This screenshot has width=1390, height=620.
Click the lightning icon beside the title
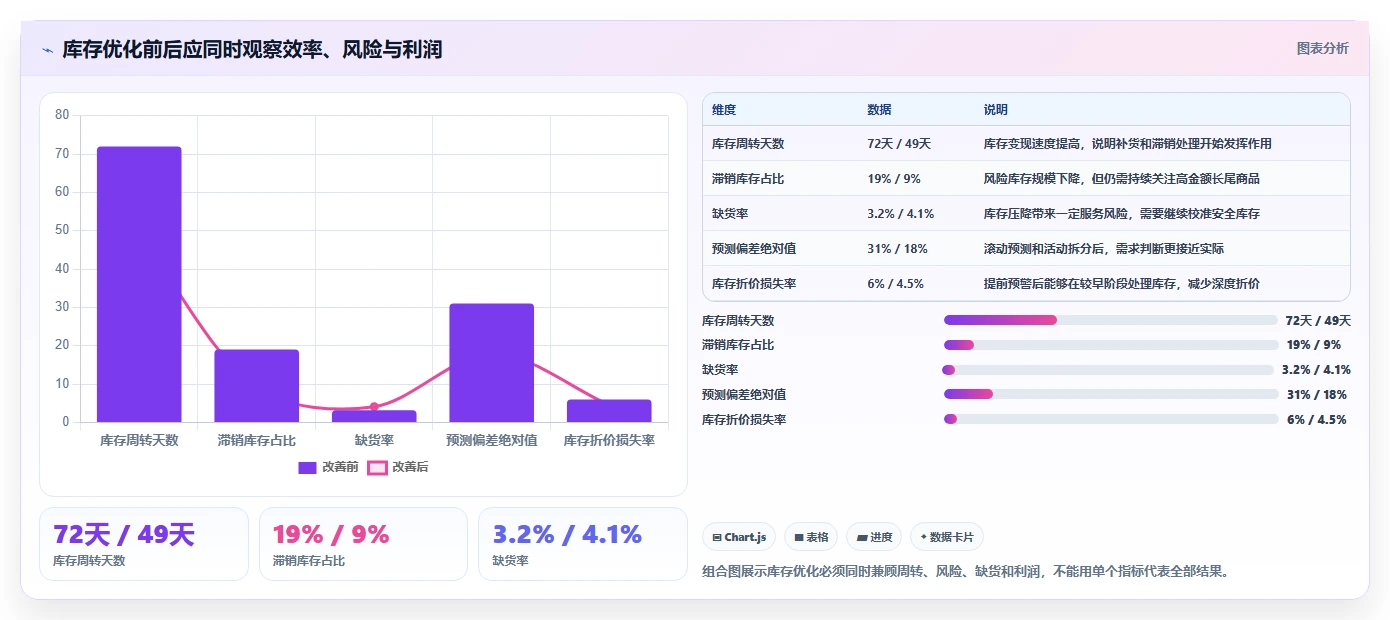click(48, 50)
